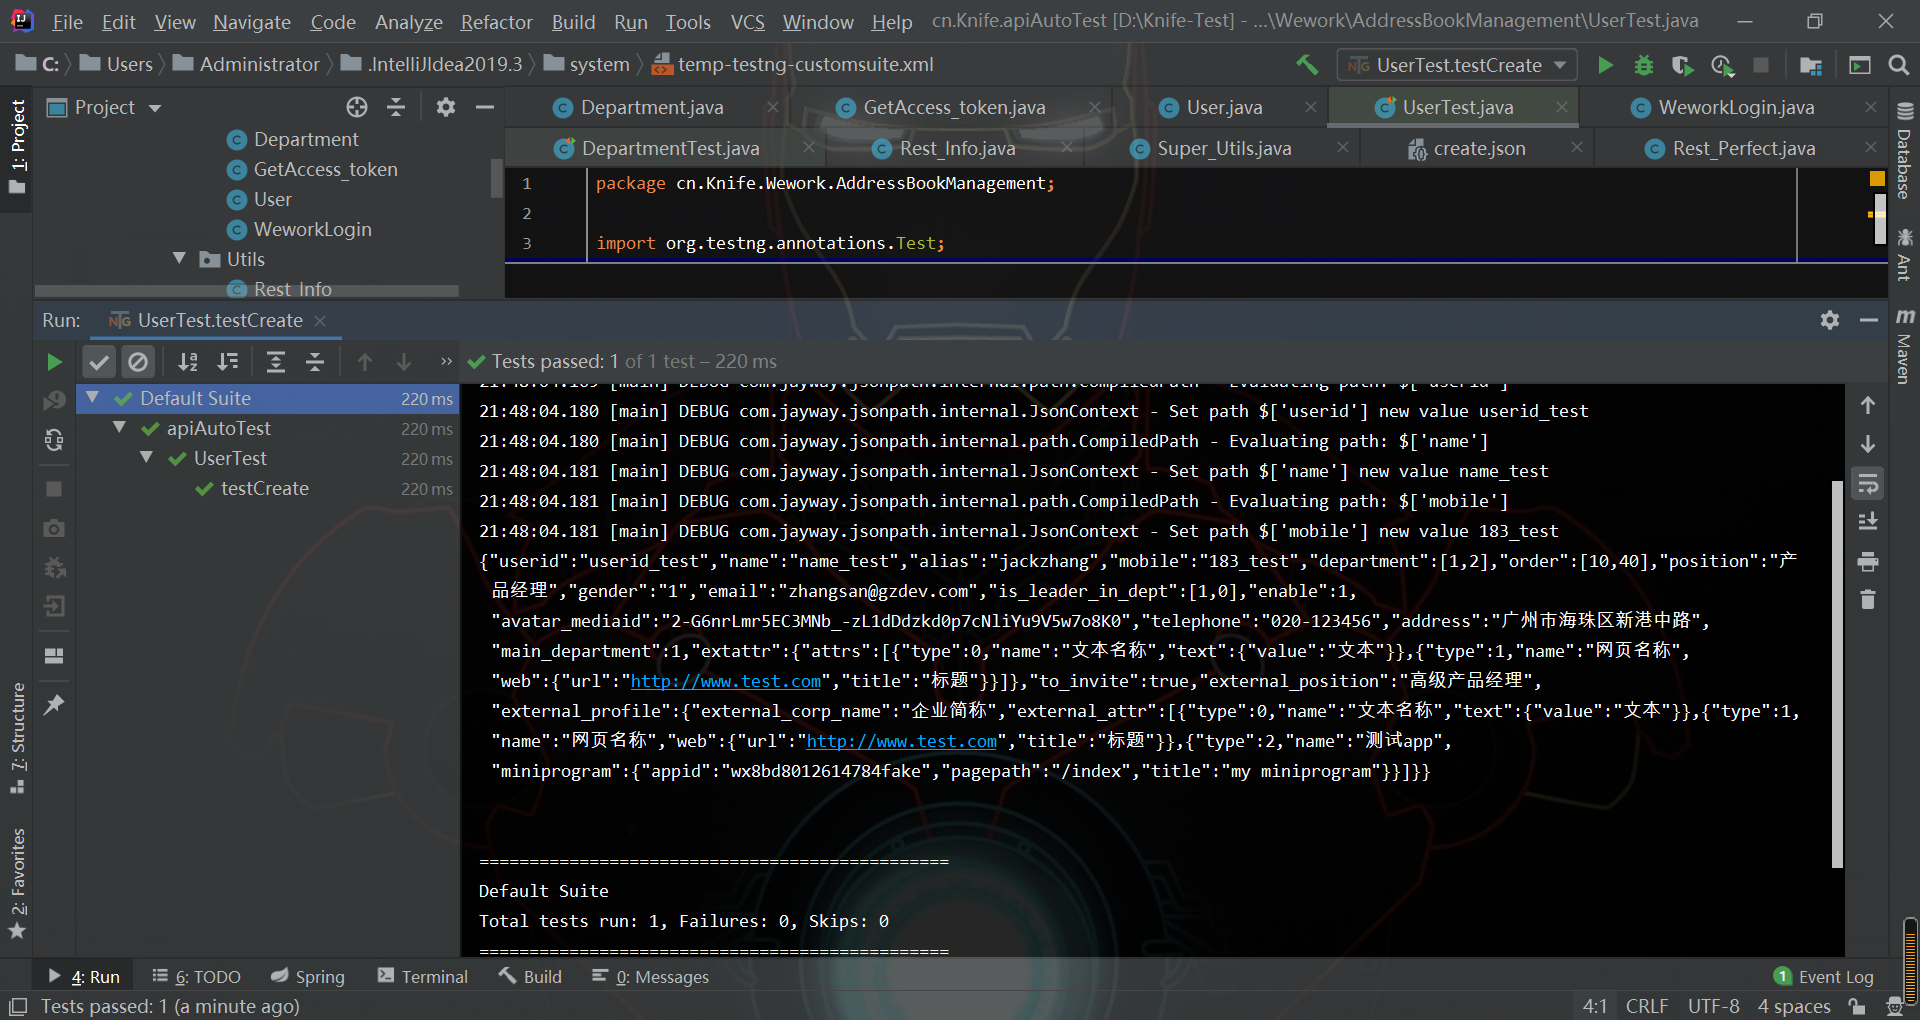Viewport: 1920px width, 1020px height.
Task: Toggle the Structure side panel
Action: [17, 738]
